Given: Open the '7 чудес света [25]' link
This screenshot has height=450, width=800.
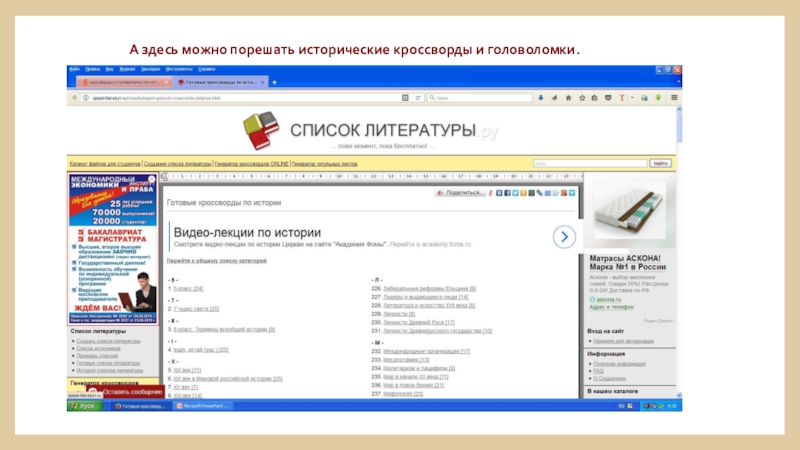Looking at the screenshot, I should tap(196, 309).
